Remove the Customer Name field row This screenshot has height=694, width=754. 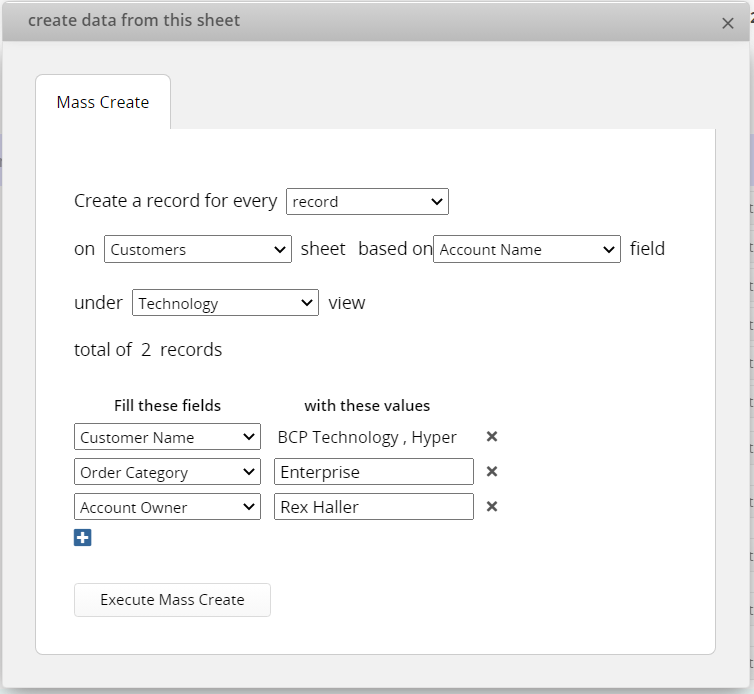(x=491, y=436)
